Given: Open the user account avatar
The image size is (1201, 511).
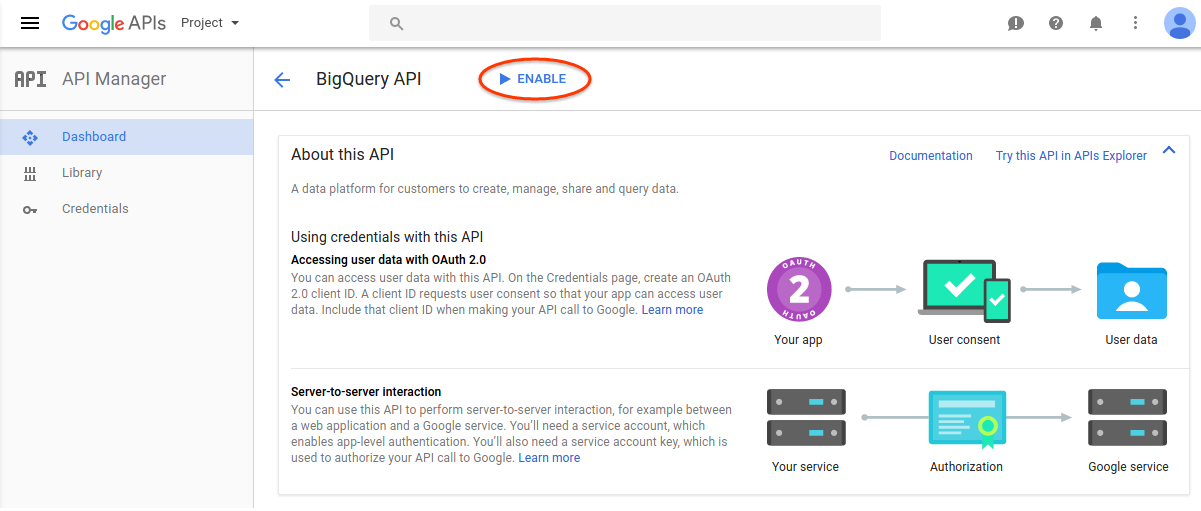Looking at the screenshot, I should tap(1180, 23).
